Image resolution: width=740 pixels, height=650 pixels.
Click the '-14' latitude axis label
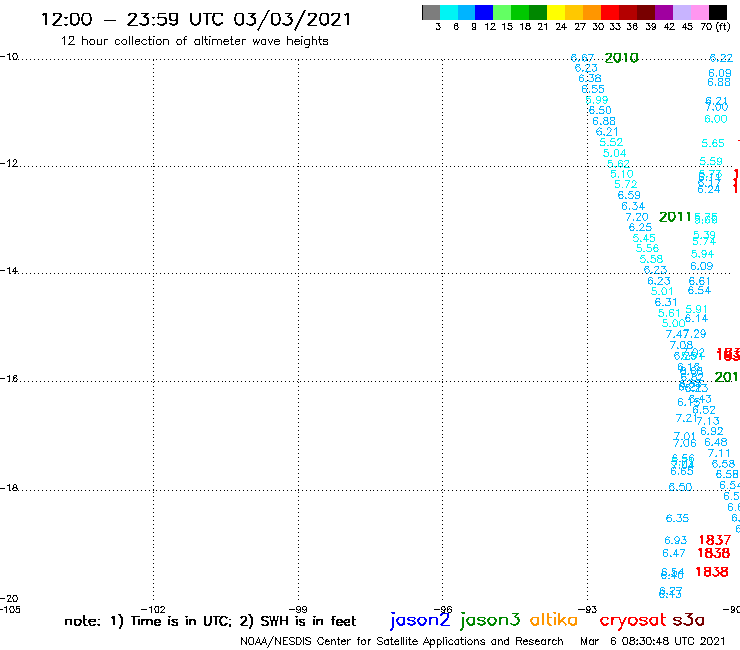pos(9,270)
